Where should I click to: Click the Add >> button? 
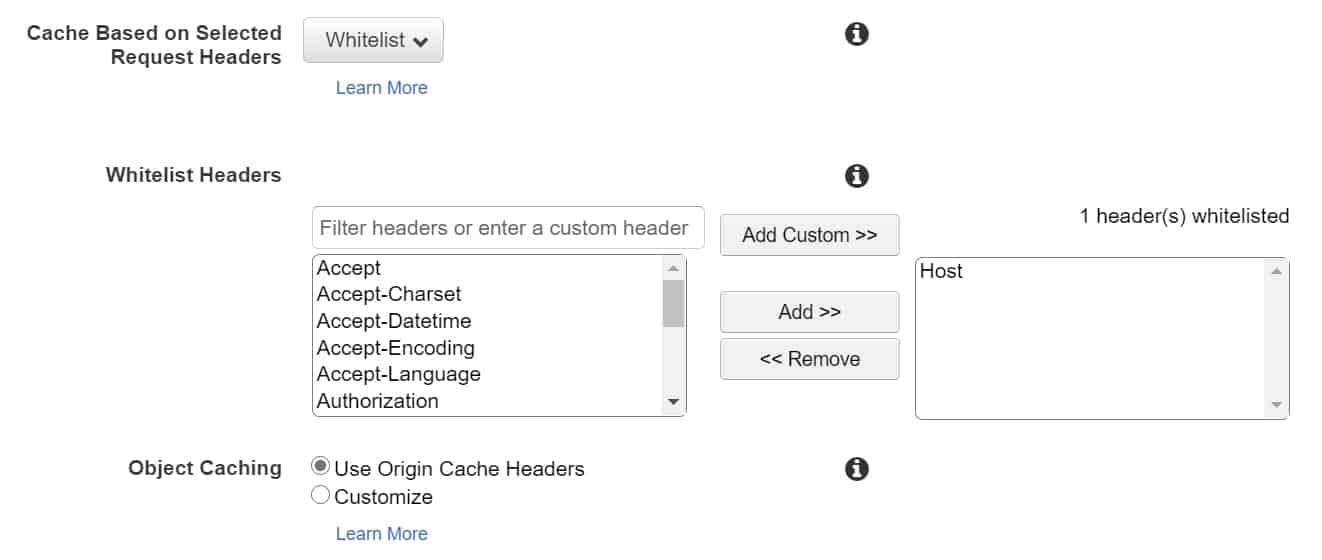click(809, 312)
